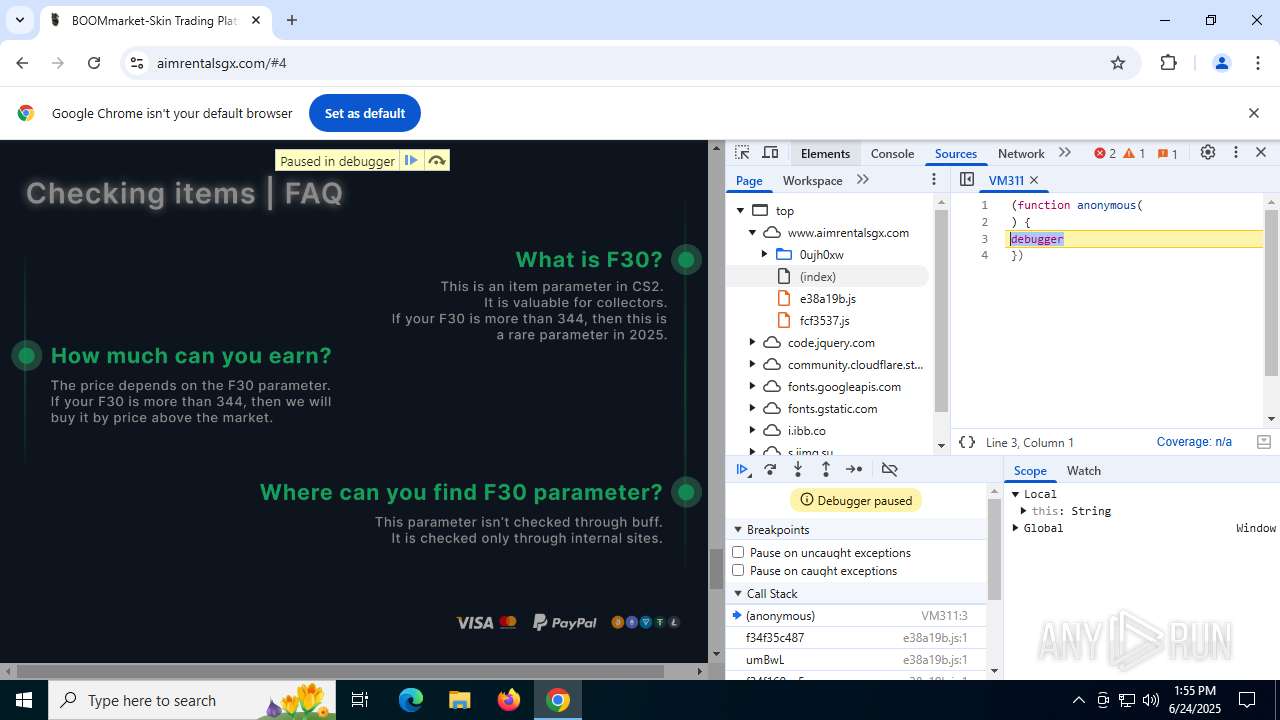1280x720 pixels.
Task: Step over next function call
Action: click(x=770, y=469)
